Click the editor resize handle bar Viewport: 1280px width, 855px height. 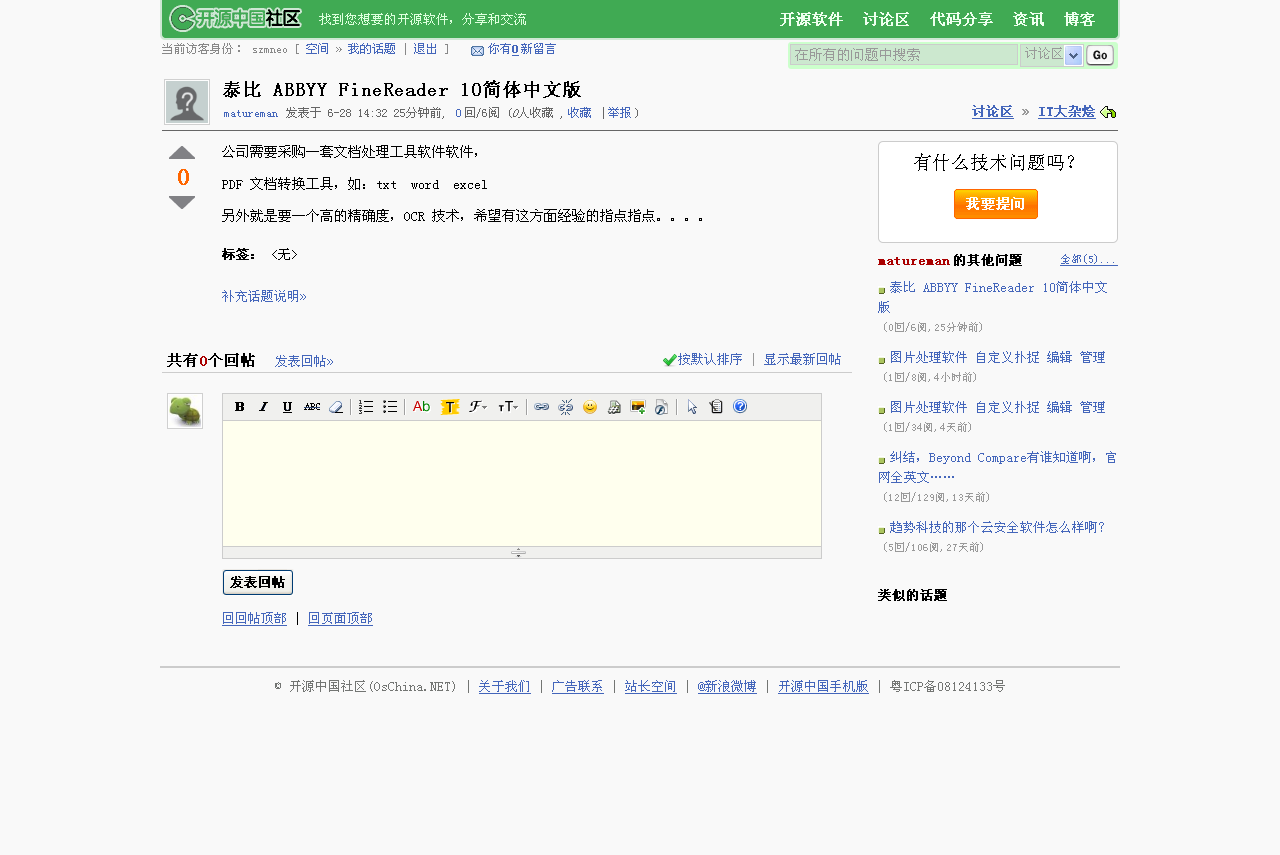coord(522,552)
